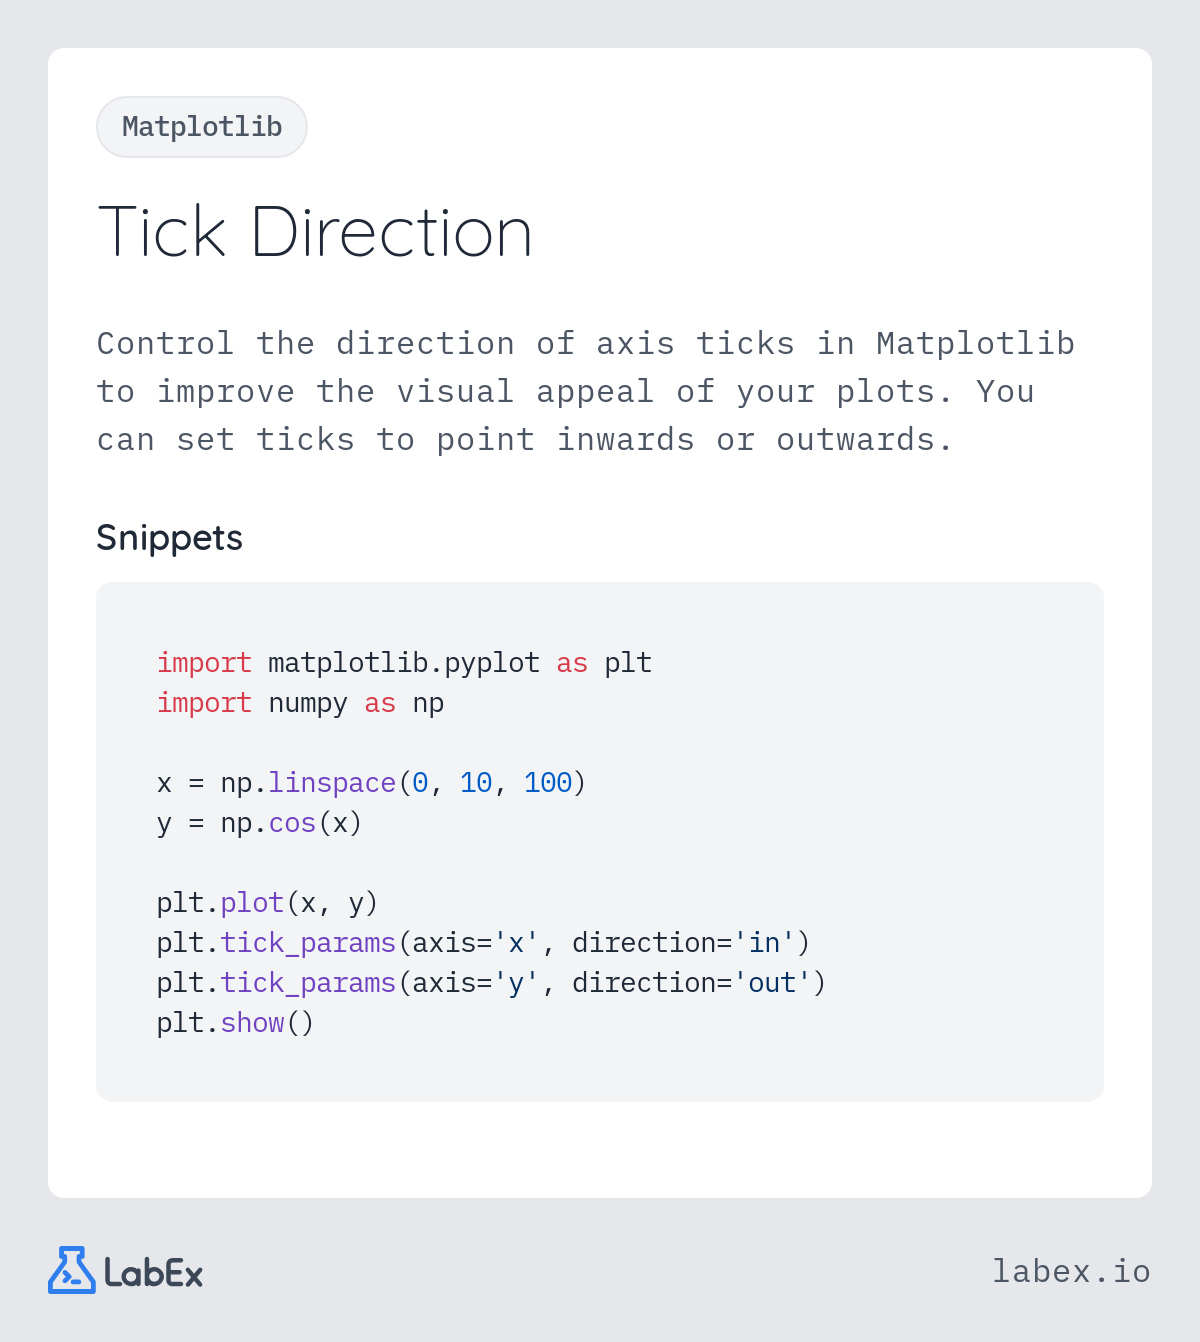Click the number 100 in linspace
The image size is (1200, 1342).
pyautogui.click(x=548, y=783)
